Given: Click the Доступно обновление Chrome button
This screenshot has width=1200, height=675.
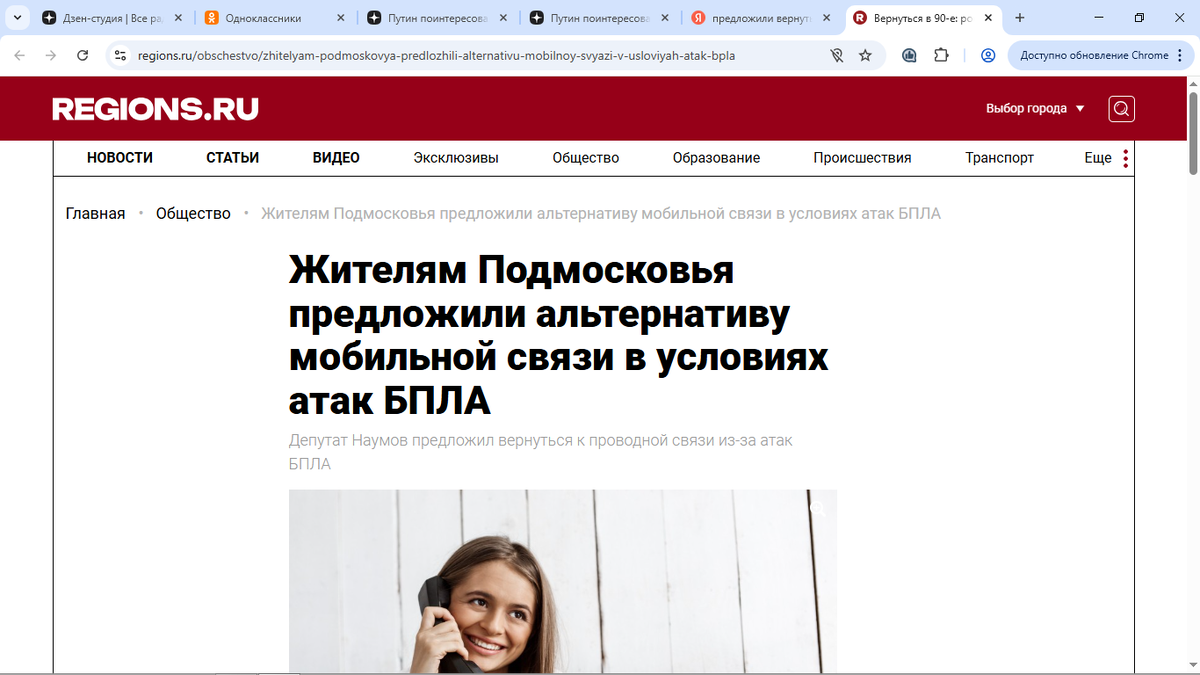Looking at the screenshot, I should (1094, 56).
